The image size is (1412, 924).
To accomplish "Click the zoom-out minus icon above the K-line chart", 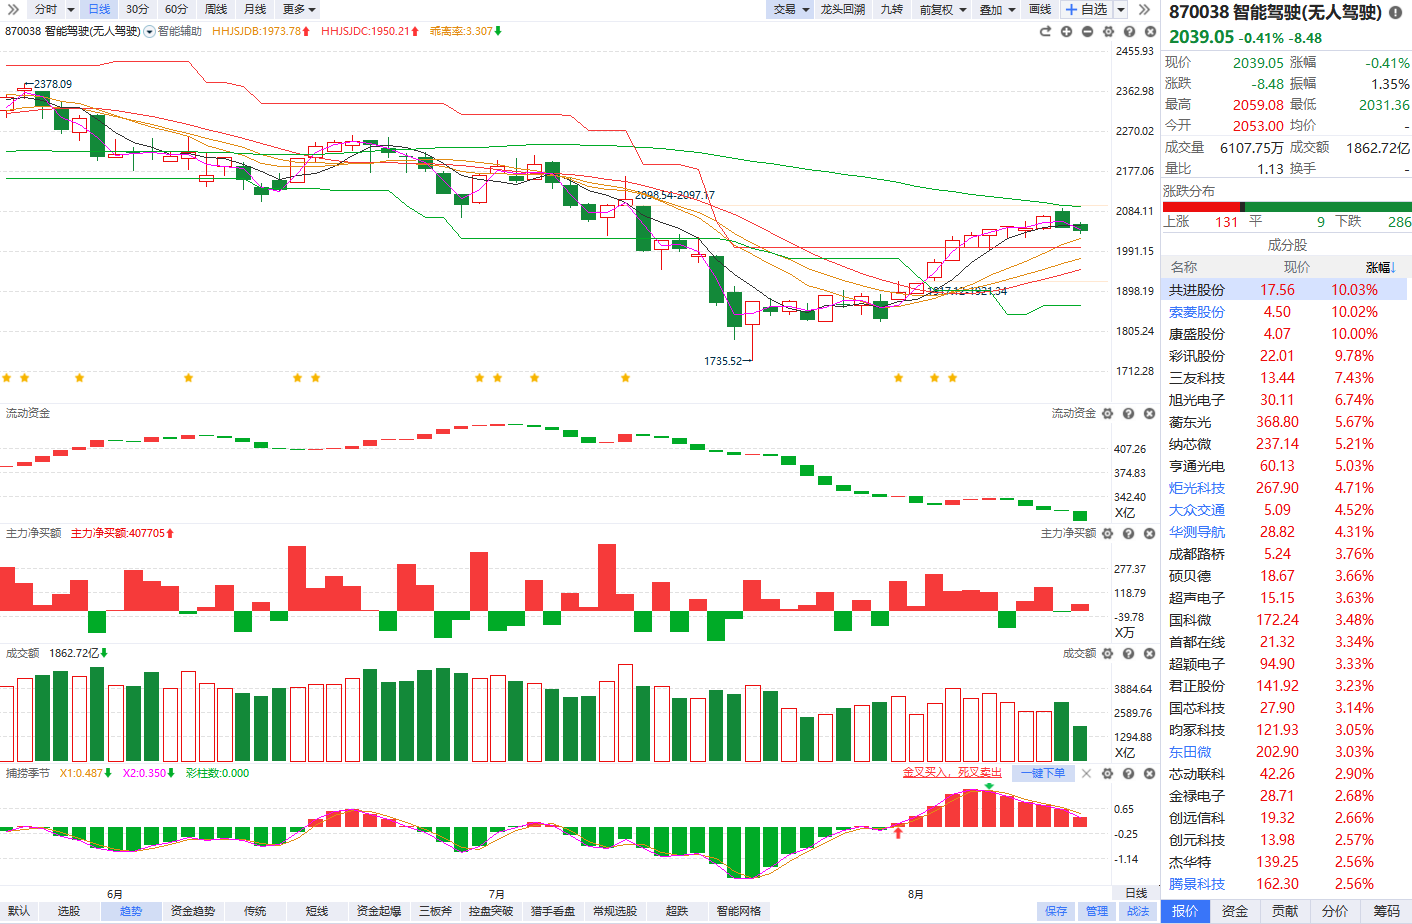I will [1088, 32].
